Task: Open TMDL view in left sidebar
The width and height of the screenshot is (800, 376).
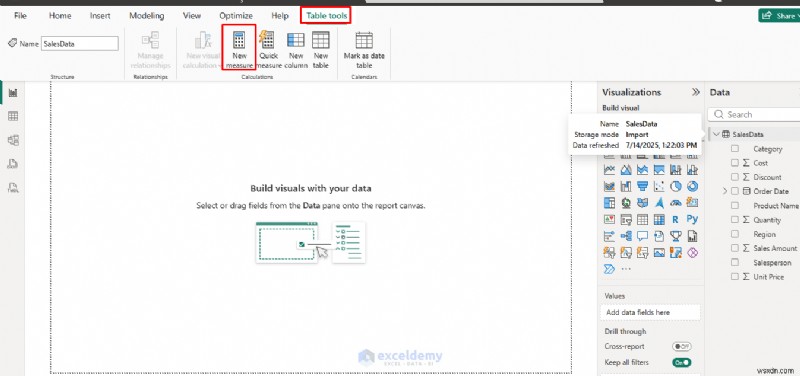Action: tap(13, 188)
